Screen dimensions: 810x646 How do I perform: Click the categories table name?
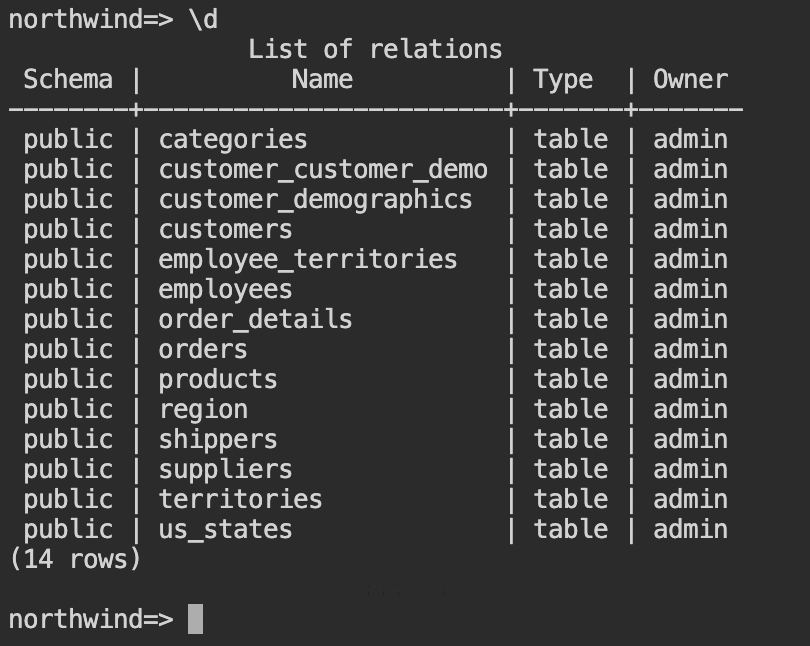pos(232,140)
